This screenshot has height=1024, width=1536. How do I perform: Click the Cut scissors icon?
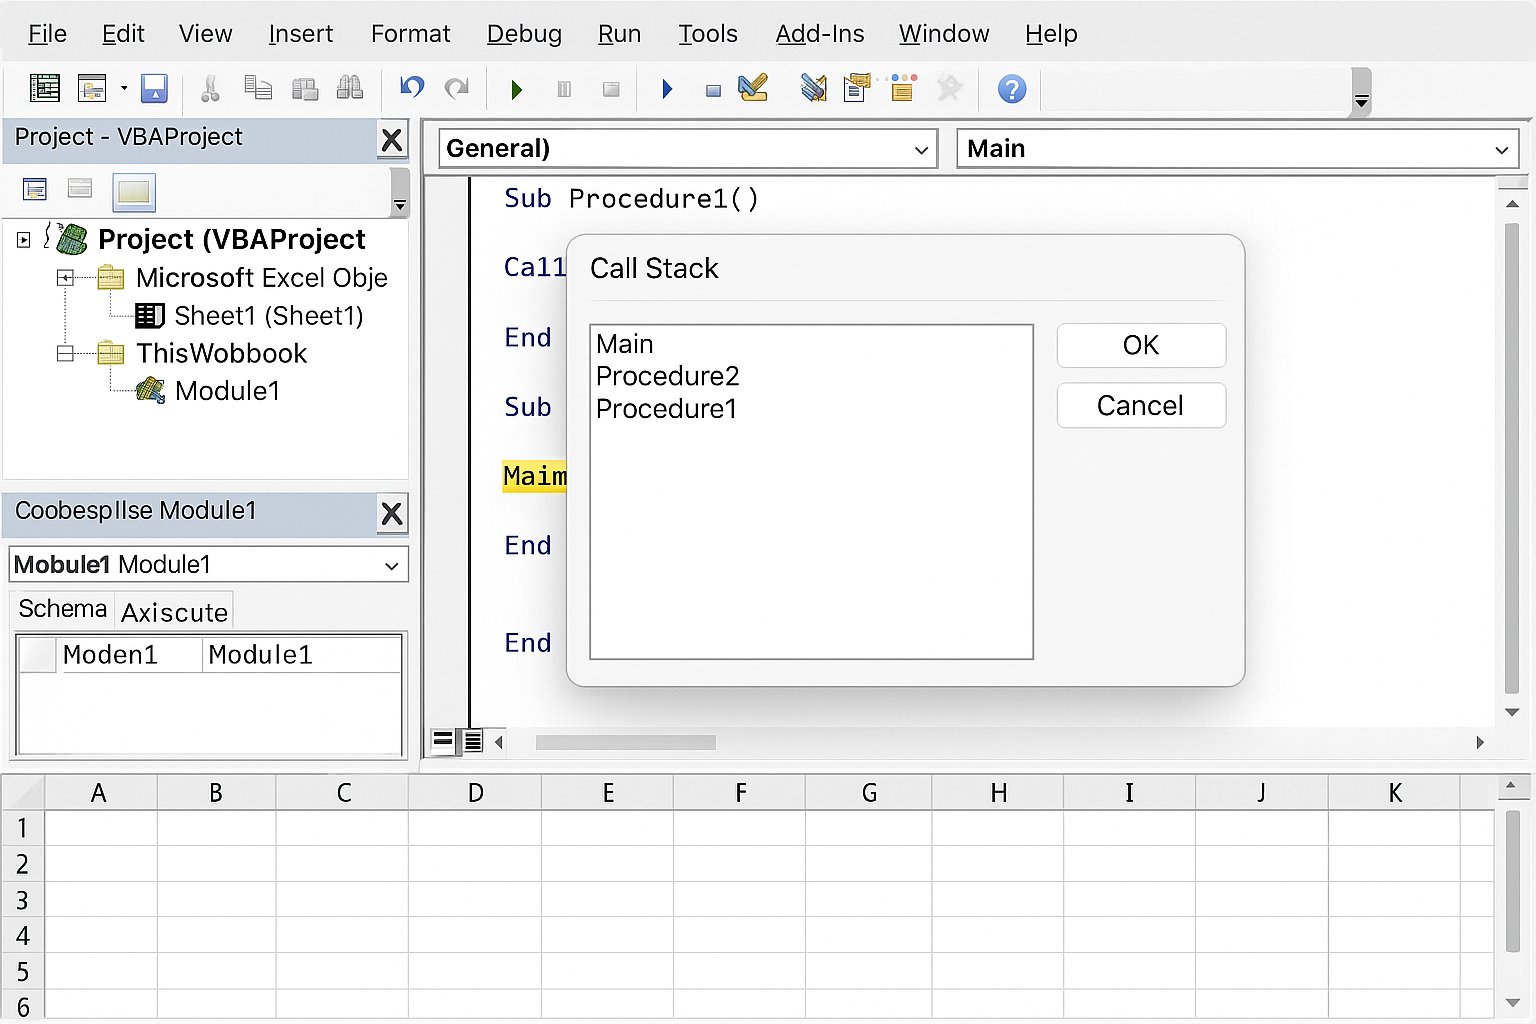click(x=210, y=88)
